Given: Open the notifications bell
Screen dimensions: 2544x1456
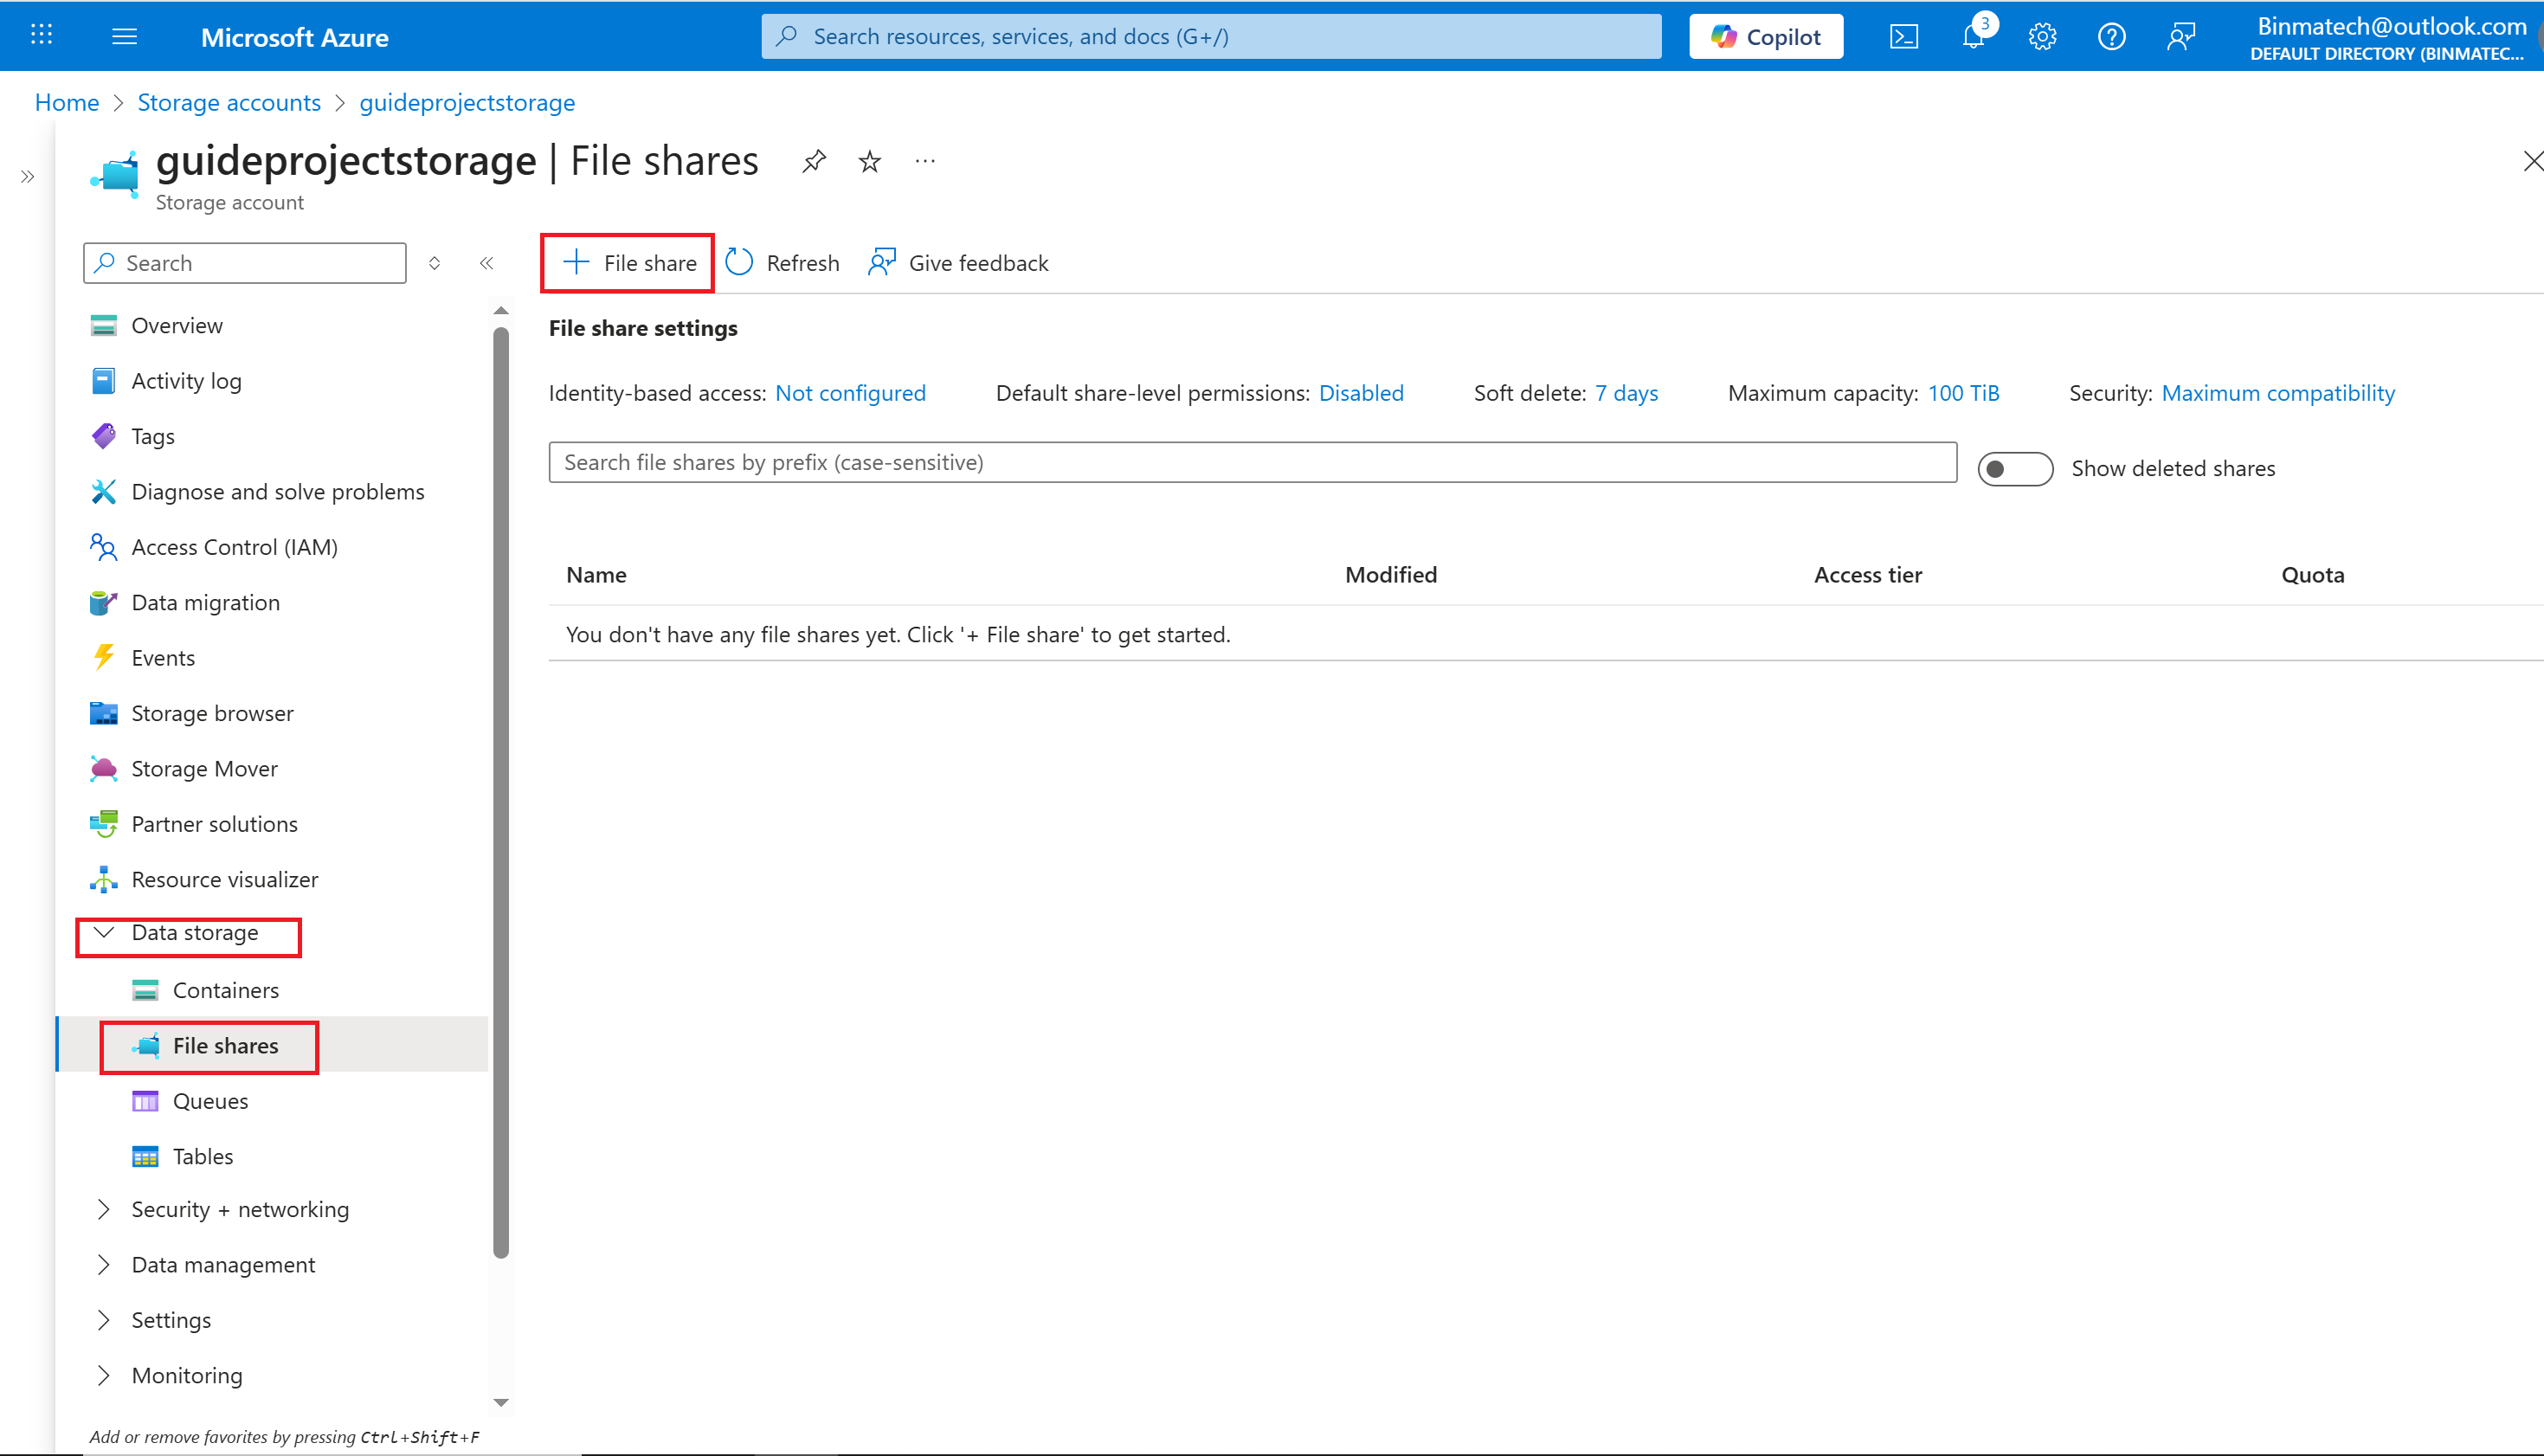Looking at the screenshot, I should click(1973, 37).
